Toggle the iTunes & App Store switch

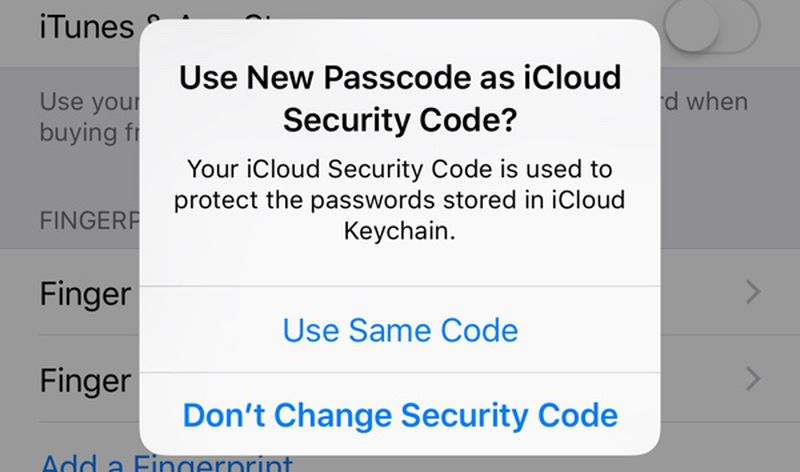[712, 26]
